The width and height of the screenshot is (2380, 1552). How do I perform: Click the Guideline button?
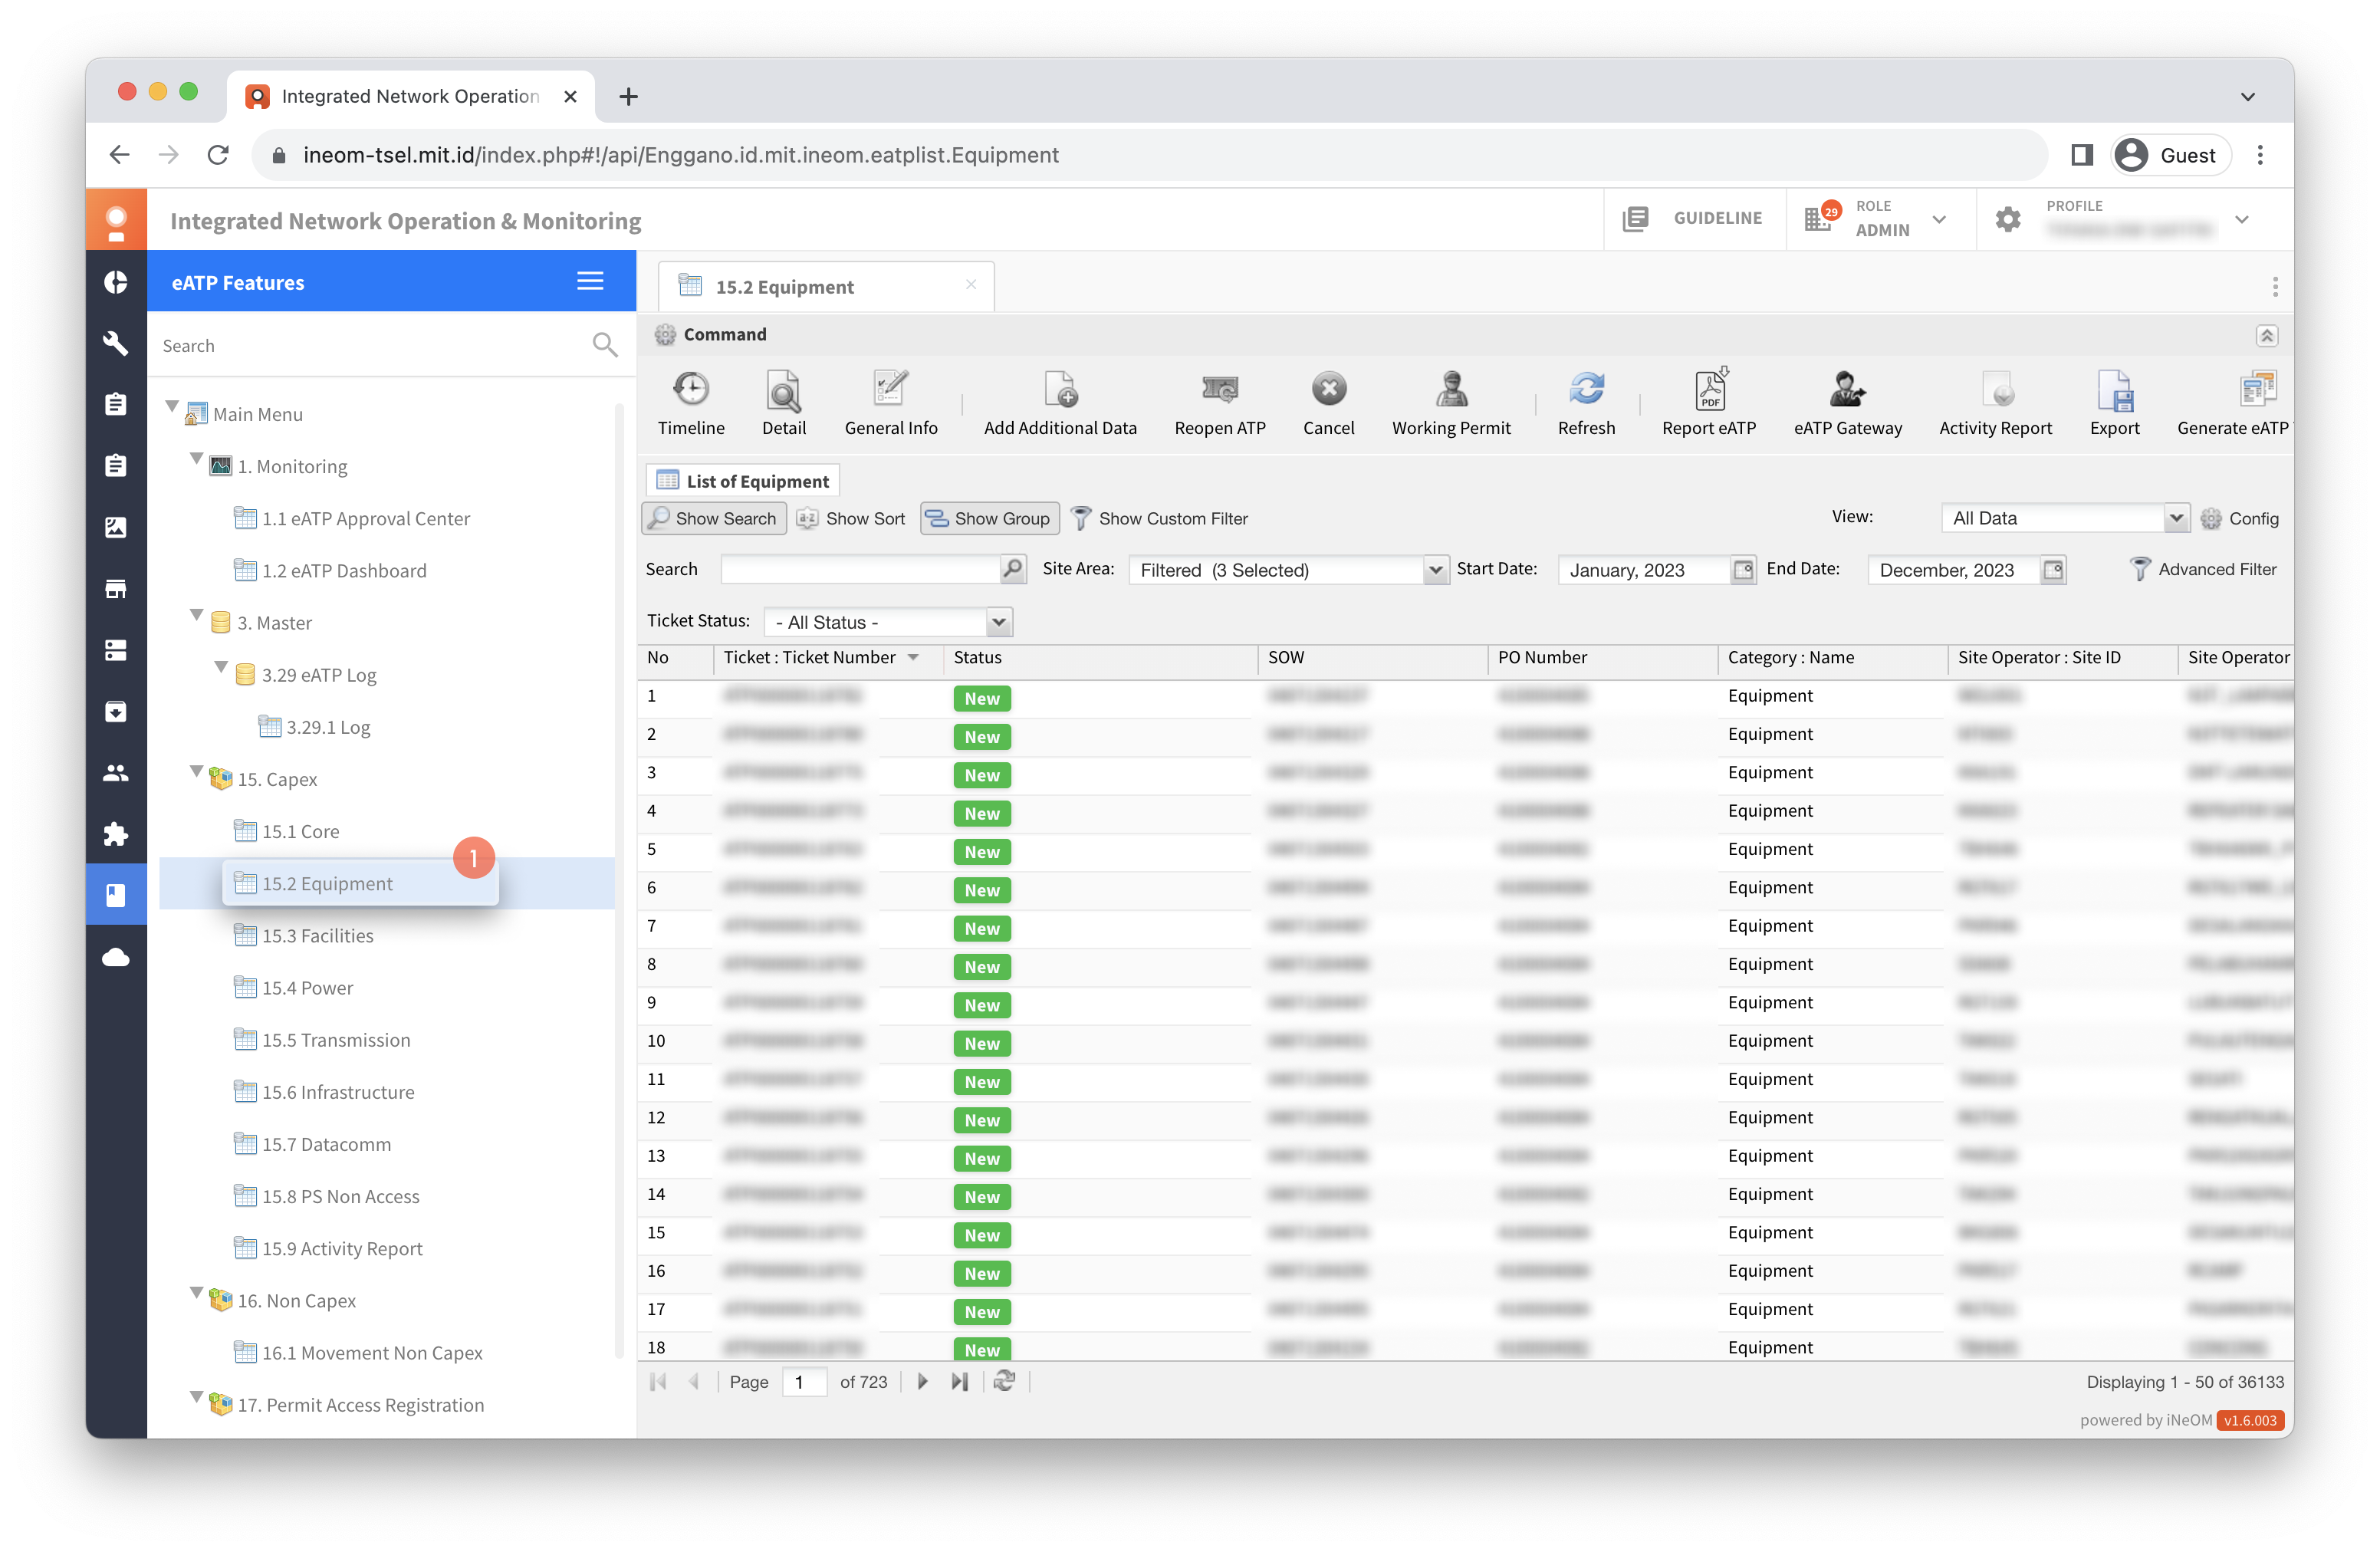click(x=1693, y=218)
